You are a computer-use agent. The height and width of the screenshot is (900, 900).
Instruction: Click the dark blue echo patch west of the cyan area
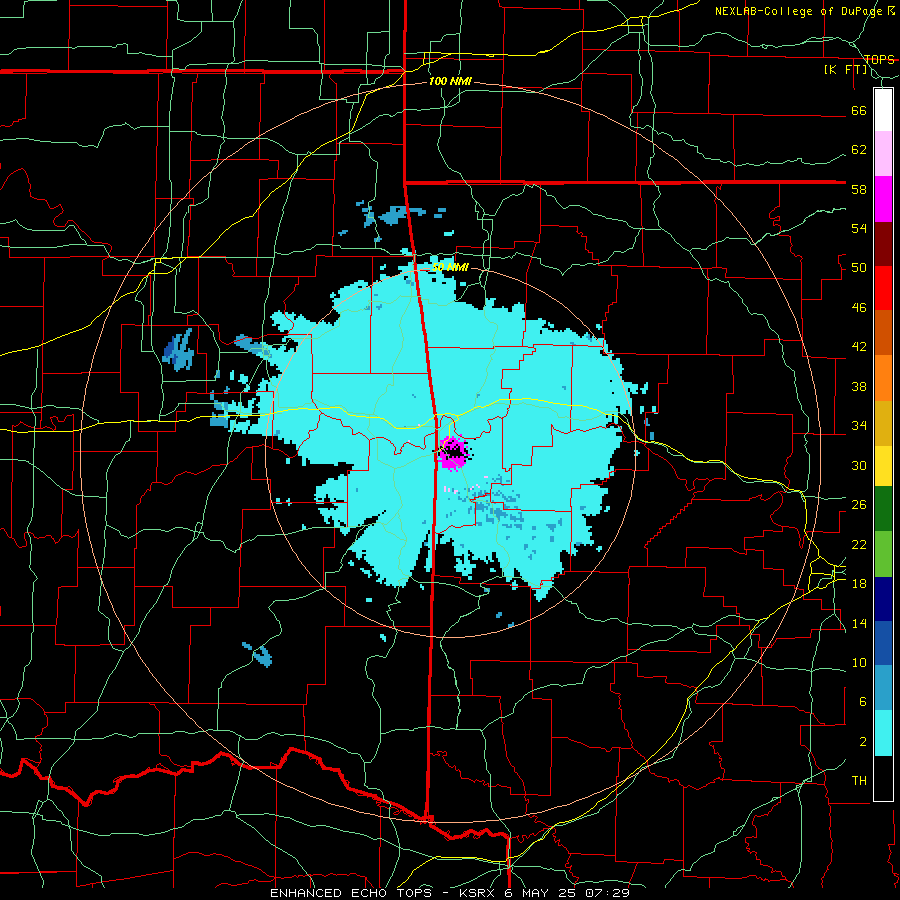pyautogui.click(x=179, y=349)
